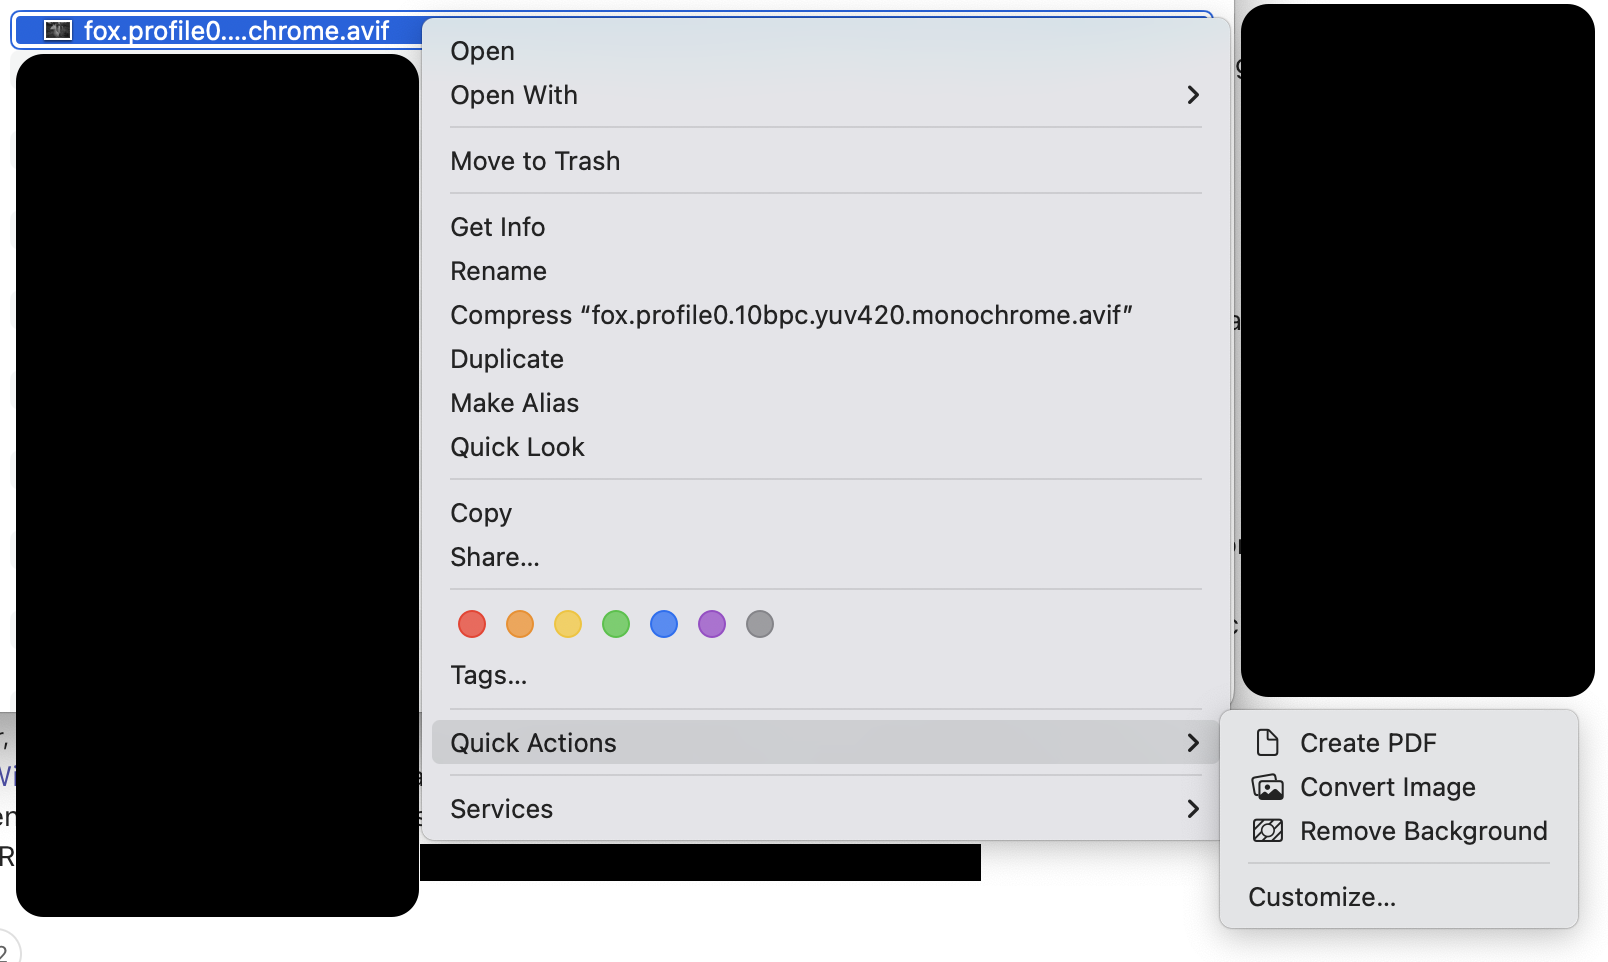Compress the fox.profile0.10bpc.yuv420.monochrome.avif file
This screenshot has width=1608, height=962.
[x=826, y=315]
